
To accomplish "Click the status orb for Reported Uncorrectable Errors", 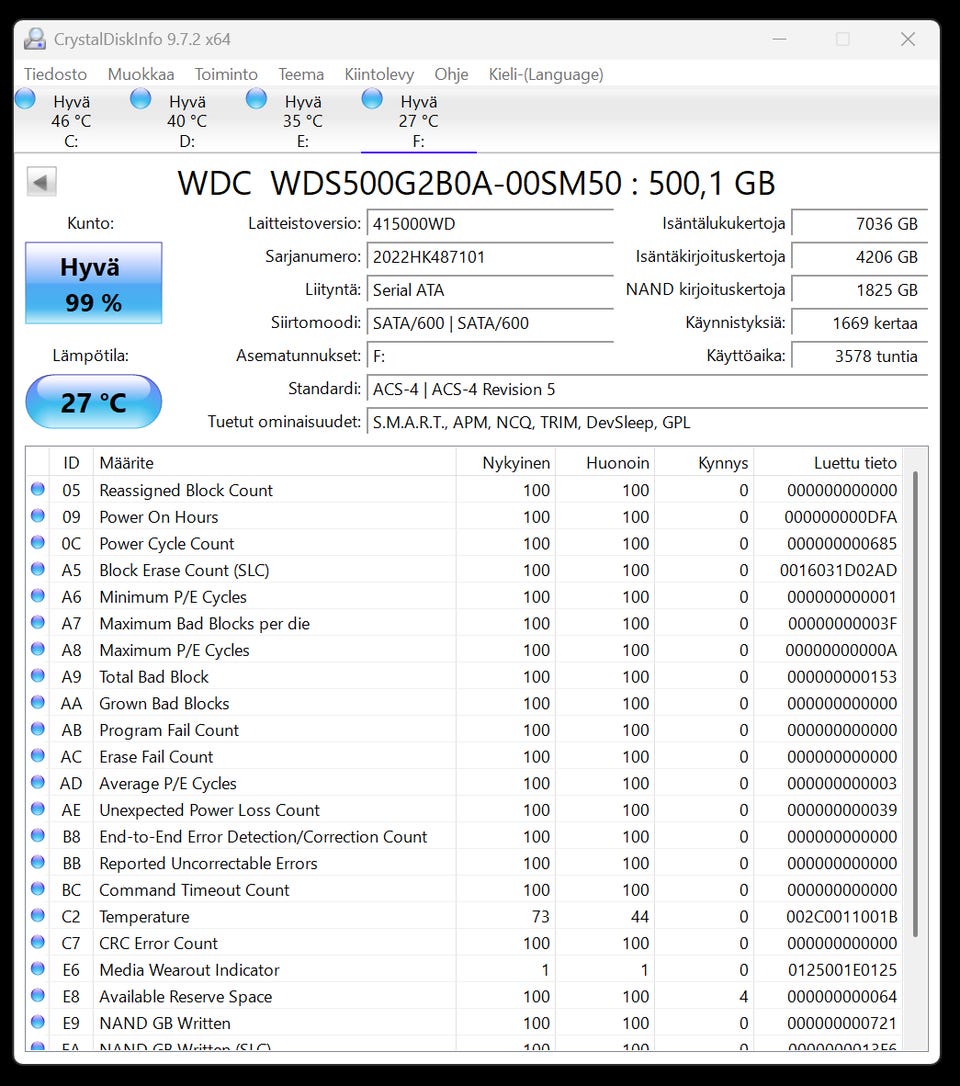I will 38,862.
